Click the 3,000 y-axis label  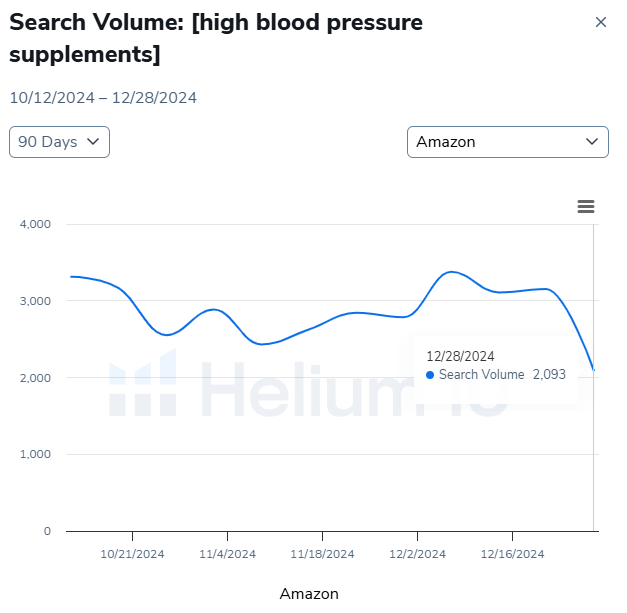[35, 301]
